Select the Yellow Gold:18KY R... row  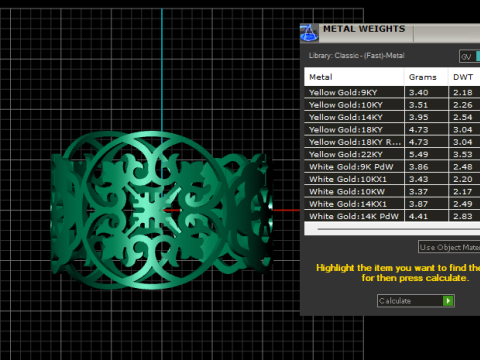392,142
